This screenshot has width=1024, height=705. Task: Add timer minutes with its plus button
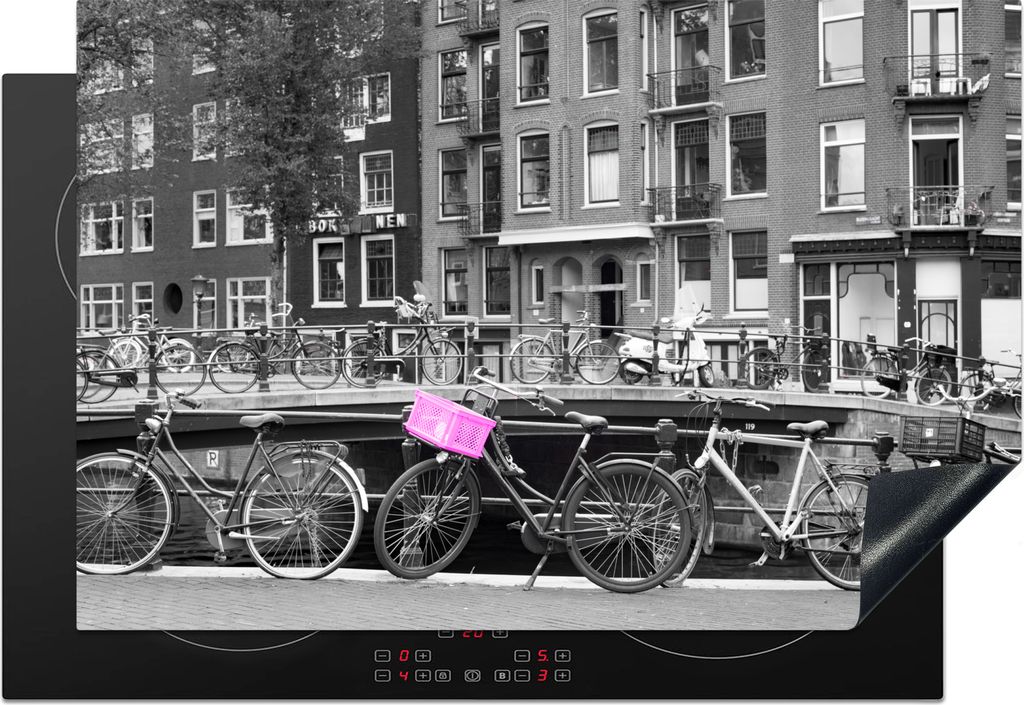[500, 633]
